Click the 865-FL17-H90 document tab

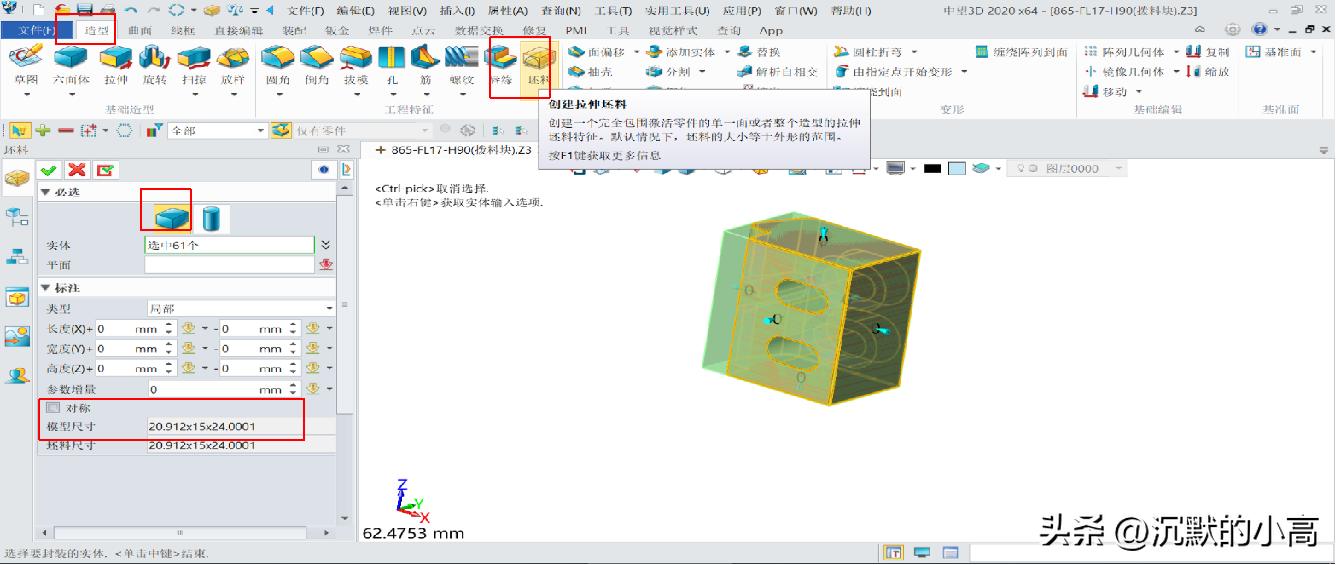[455, 149]
